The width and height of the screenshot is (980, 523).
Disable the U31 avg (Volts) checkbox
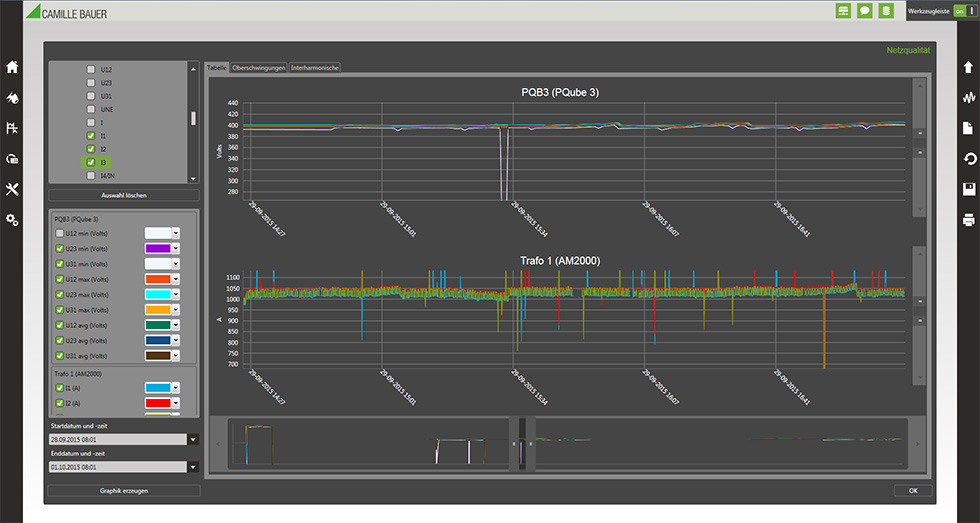pos(60,356)
